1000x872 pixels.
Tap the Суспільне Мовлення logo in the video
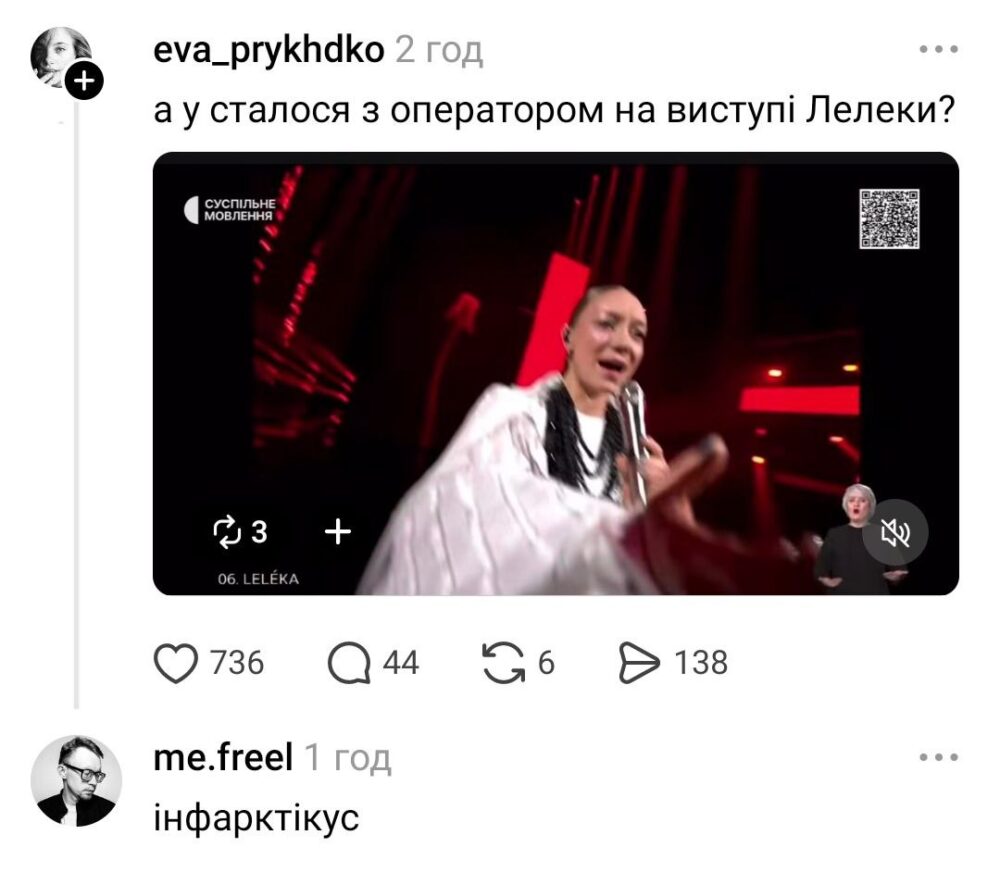click(x=230, y=210)
